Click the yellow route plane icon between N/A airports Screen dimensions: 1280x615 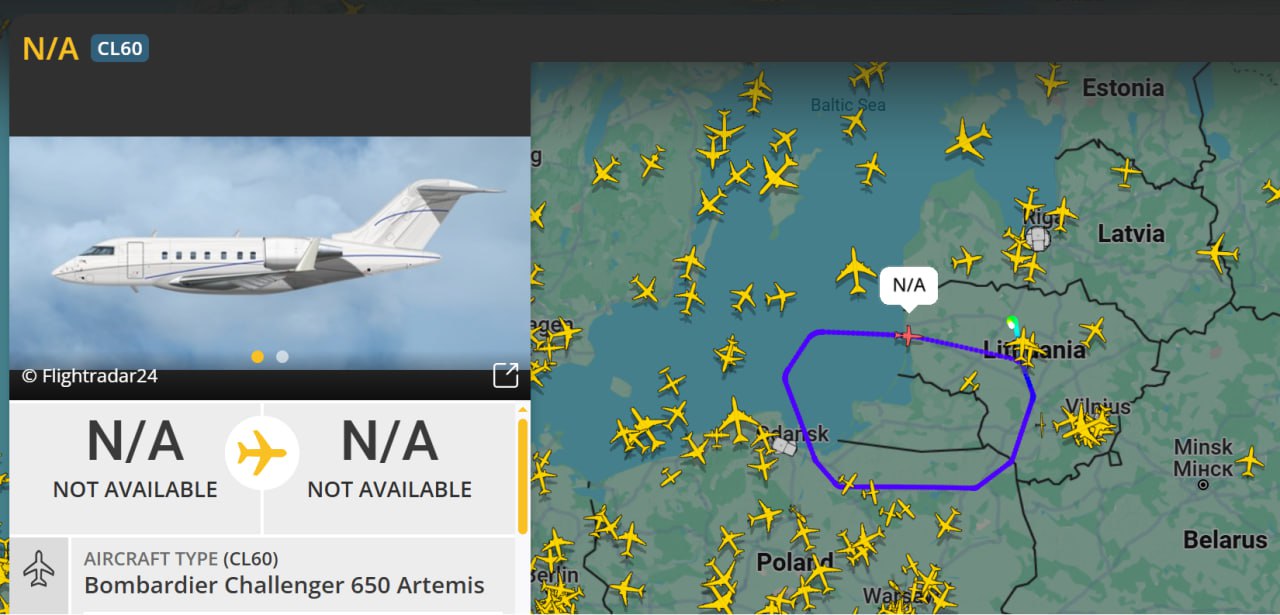coord(262,453)
